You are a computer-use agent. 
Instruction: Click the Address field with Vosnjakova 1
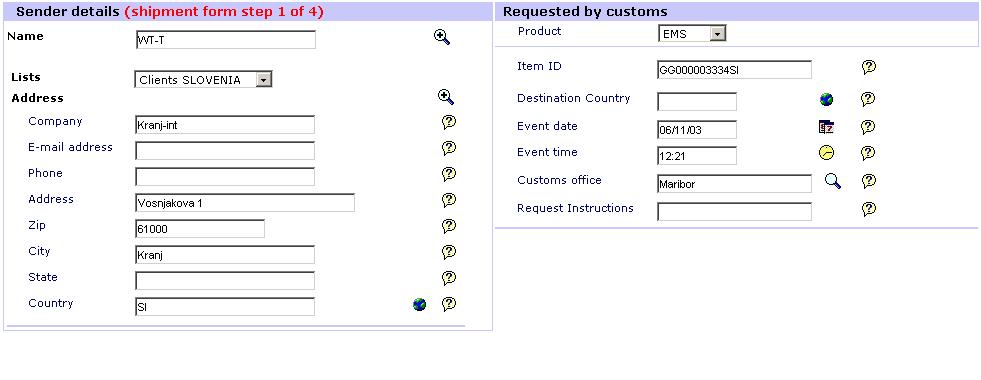coord(245,203)
